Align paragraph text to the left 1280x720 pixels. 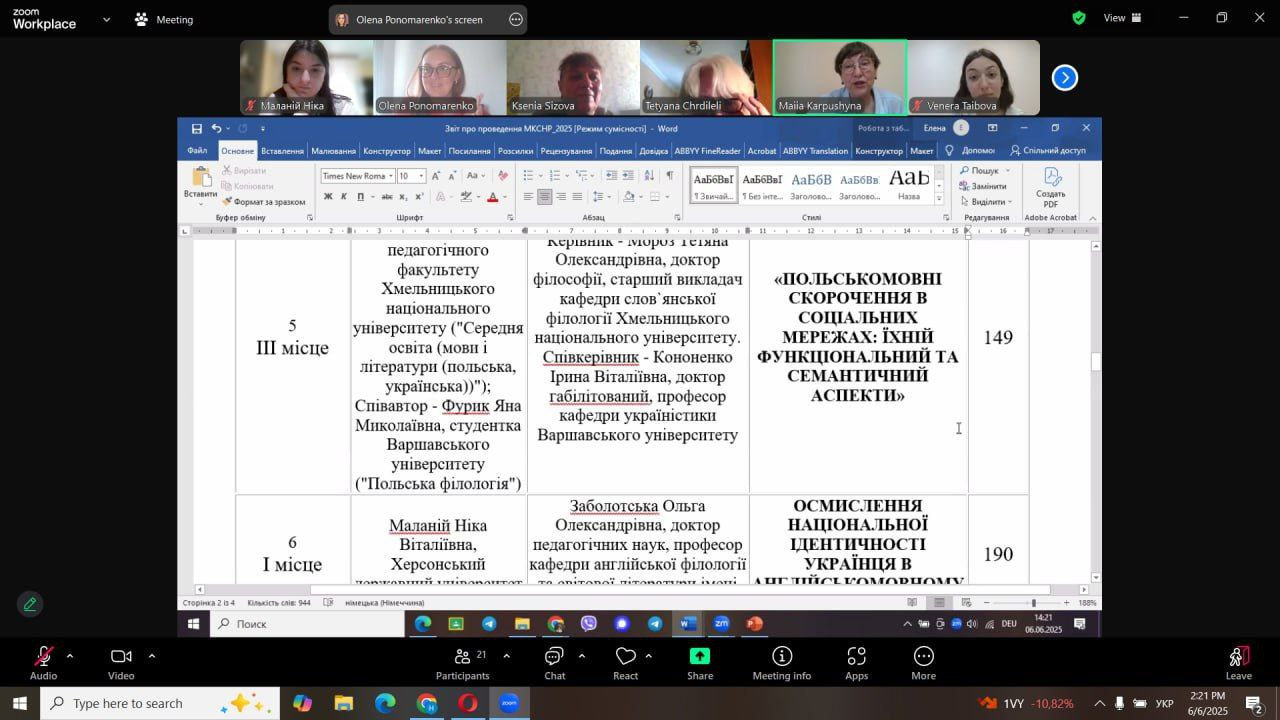pyautogui.click(x=528, y=197)
